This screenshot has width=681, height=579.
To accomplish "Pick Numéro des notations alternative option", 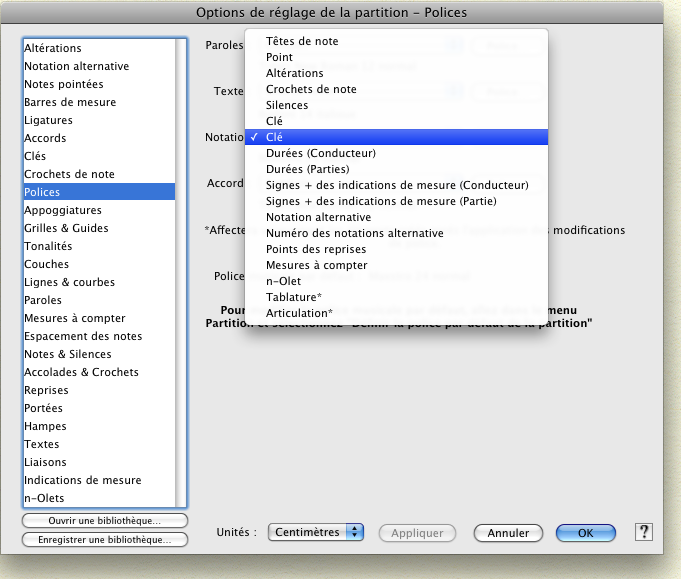I will (354, 233).
